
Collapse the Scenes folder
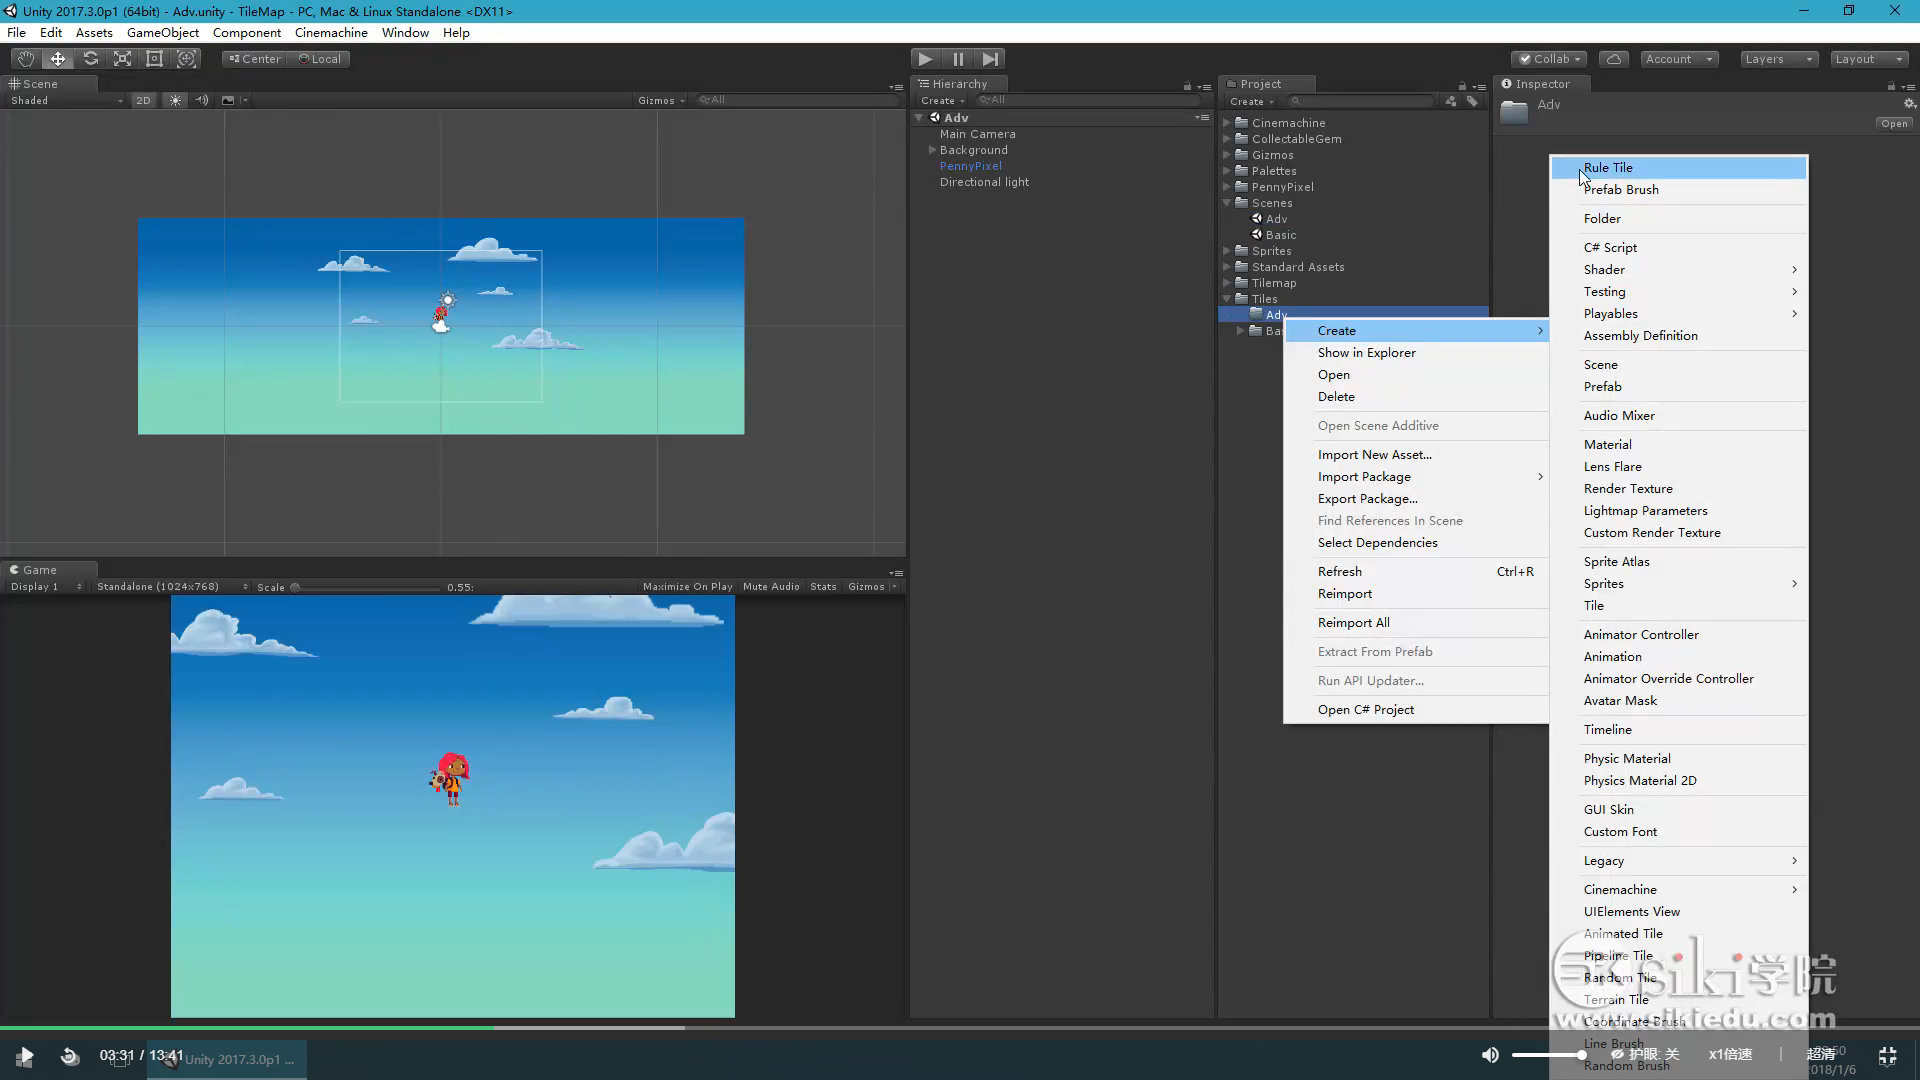(1227, 203)
